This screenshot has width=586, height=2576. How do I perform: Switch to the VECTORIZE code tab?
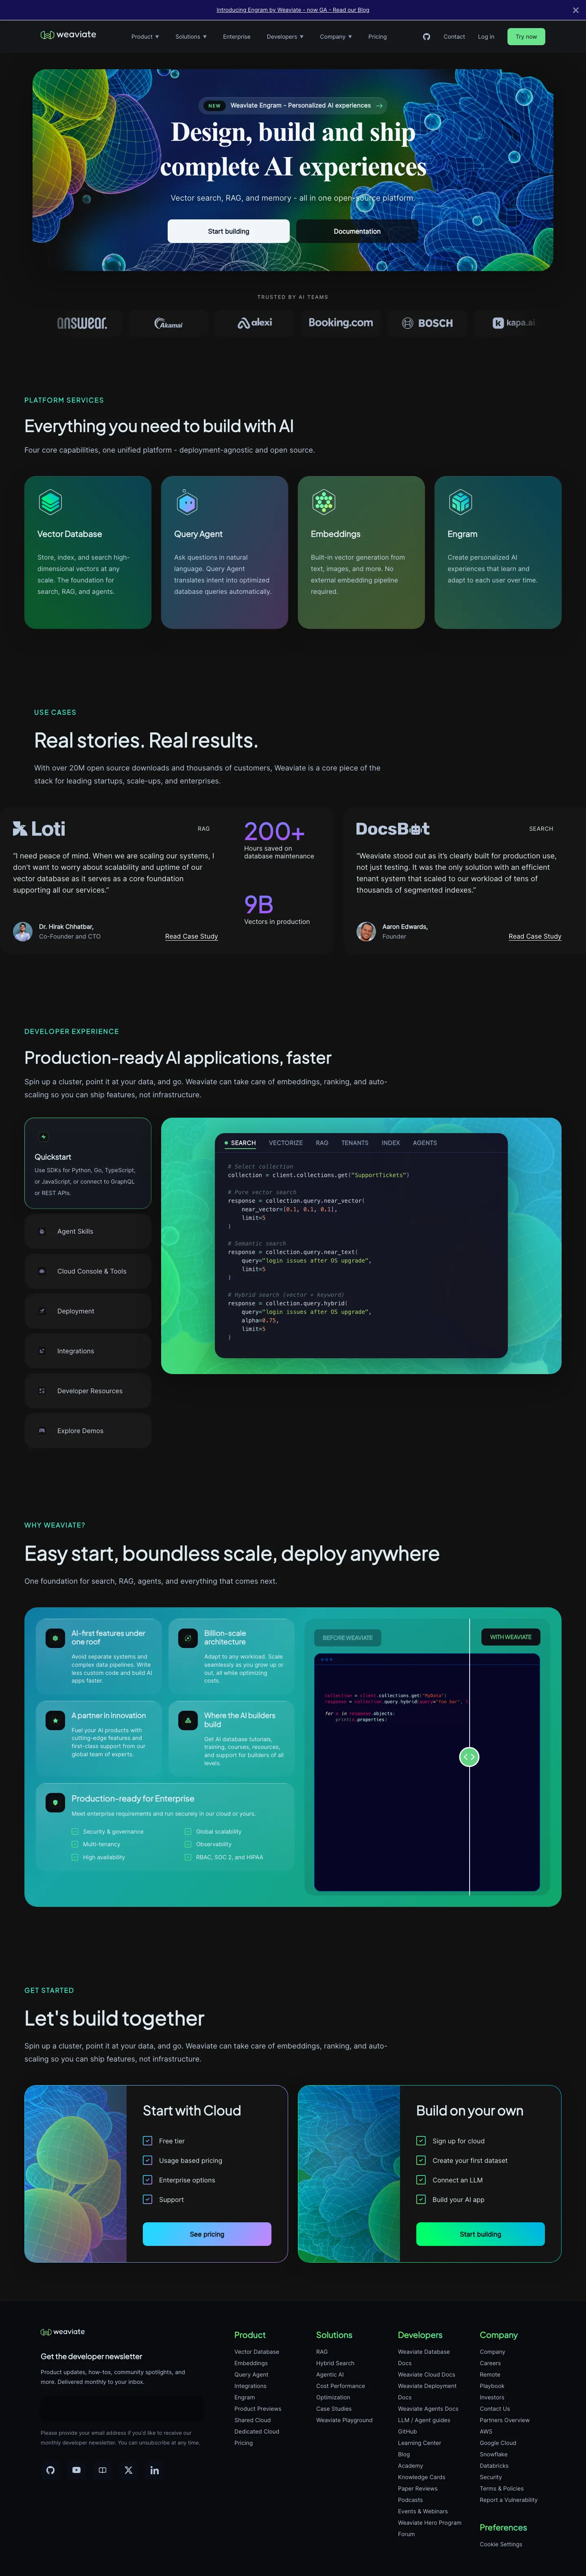[286, 1143]
